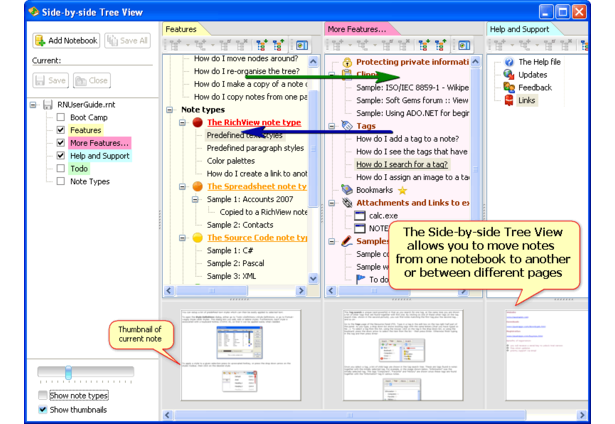615x424 pixels.
Task: Click bottom panel horizontal scrollbar right arrow
Action: click(582, 415)
